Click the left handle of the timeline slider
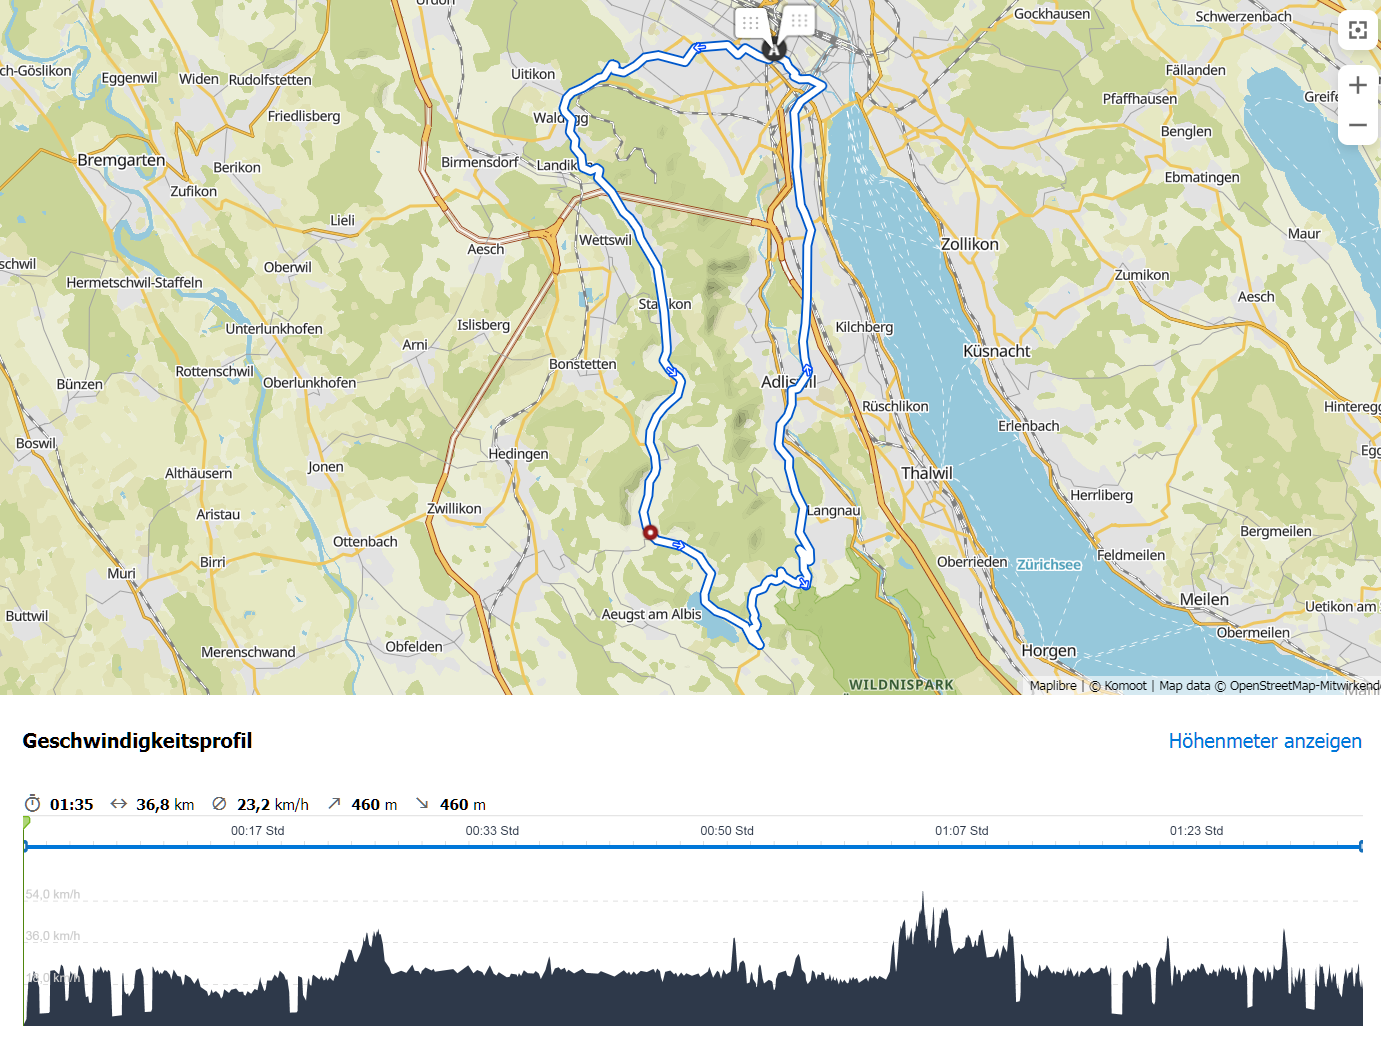 (25, 847)
